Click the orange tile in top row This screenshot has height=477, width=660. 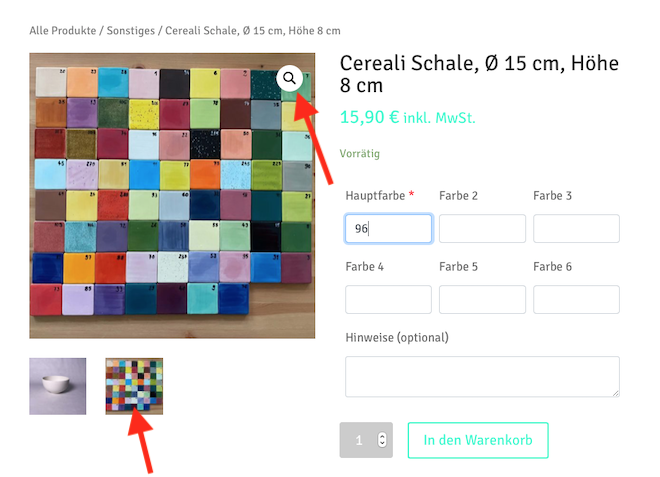click(x=82, y=83)
